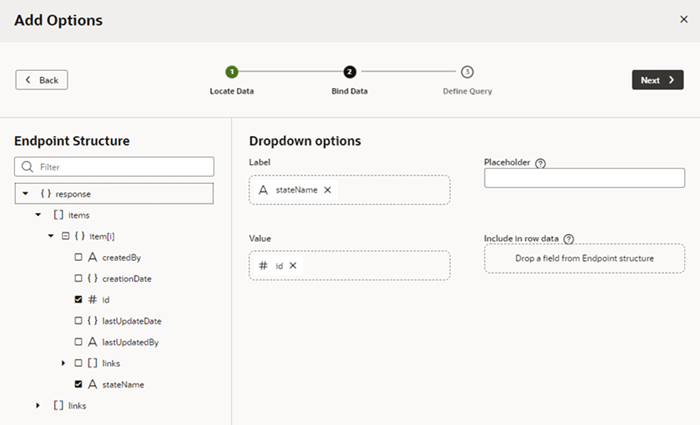Screen dimensions: 700x425
Task: Click the Next chevron arrow icon
Action: [x=671, y=79]
